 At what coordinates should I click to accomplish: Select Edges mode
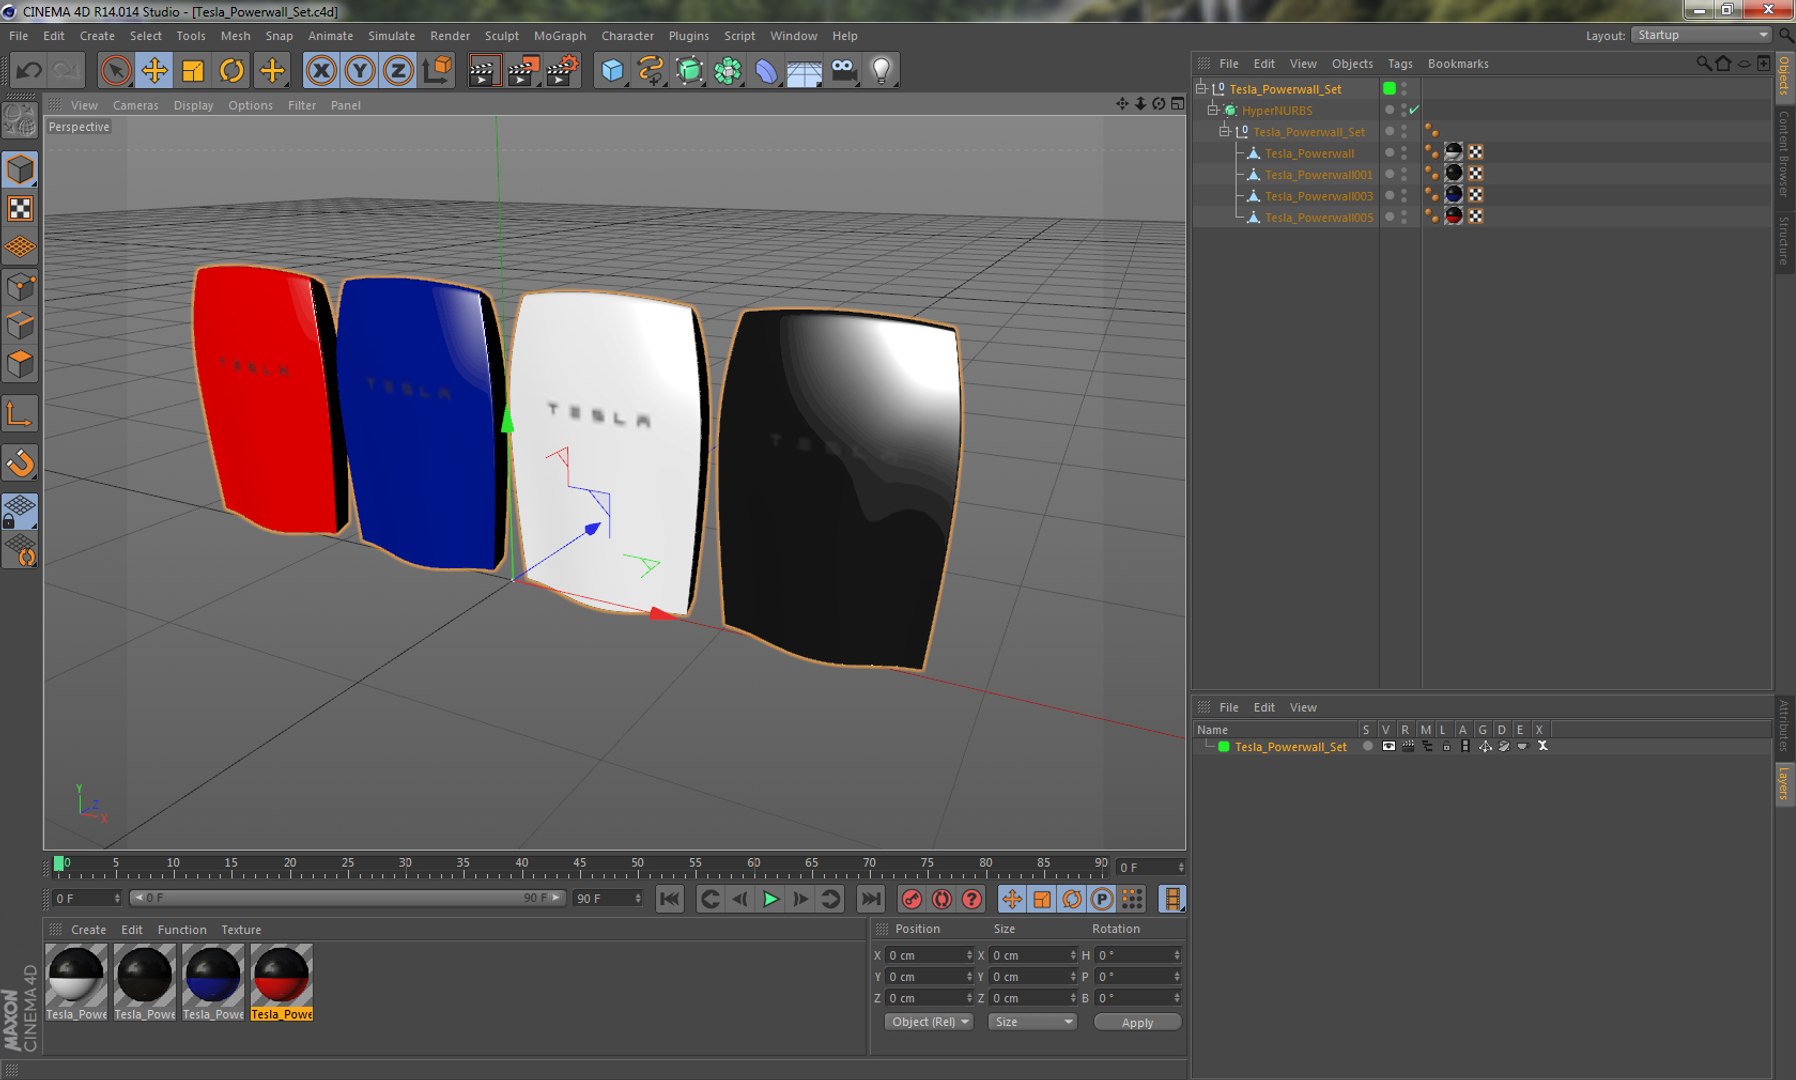pos(20,326)
